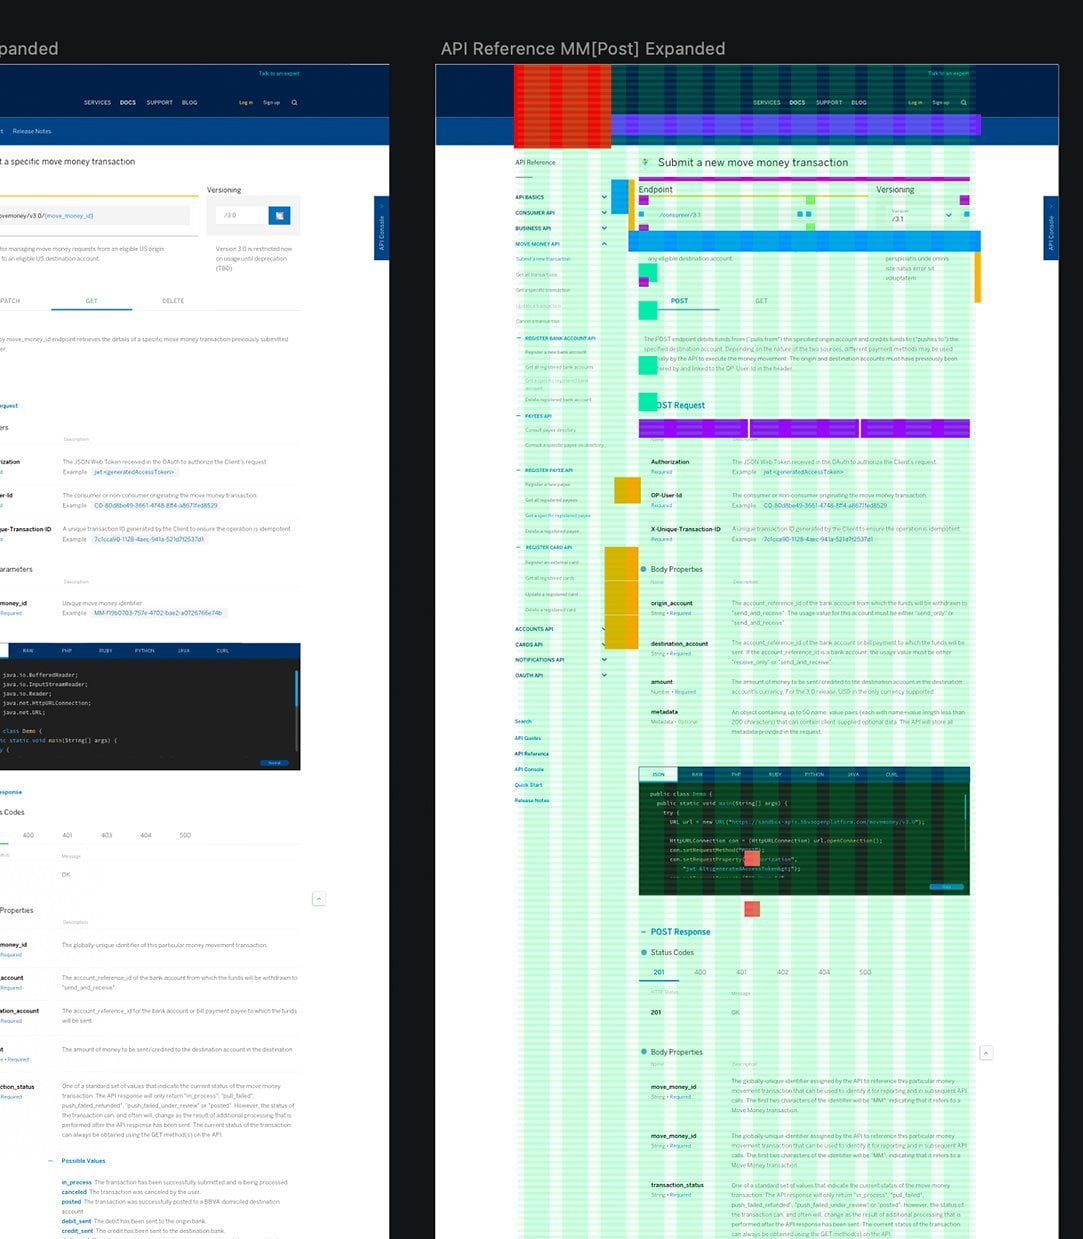Open Release Notes link in left artboard subnav

tap(32, 131)
